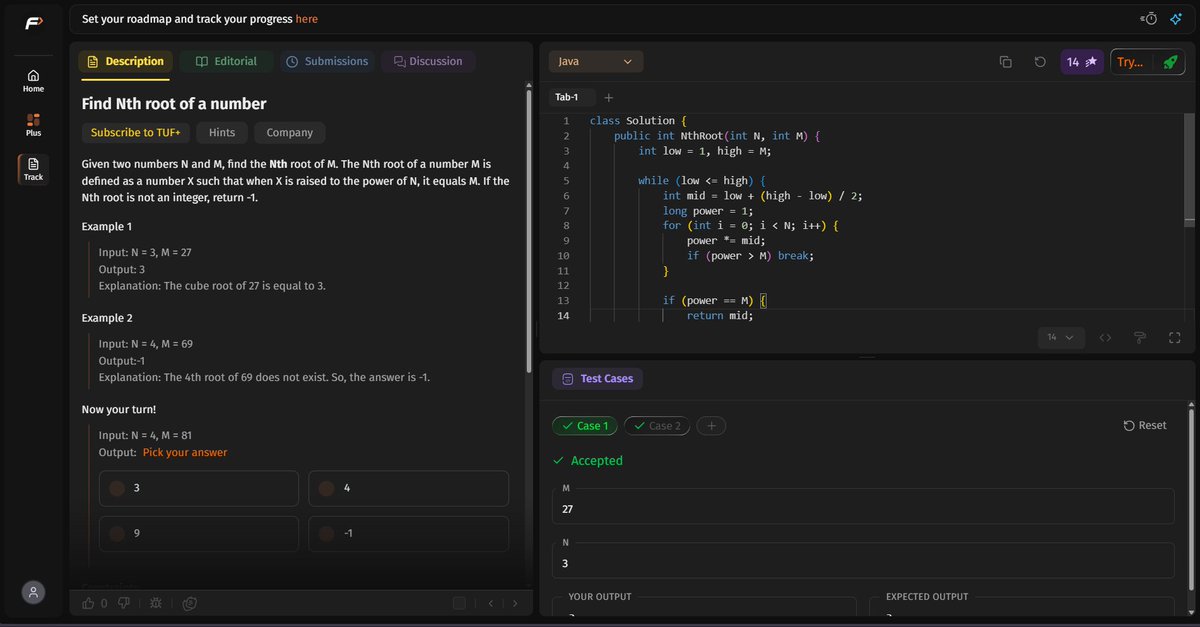Image resolution: width=1200 pixels, height=627 pixels.
Task: Report a bug with the bug icon
Action: (155, 603)
